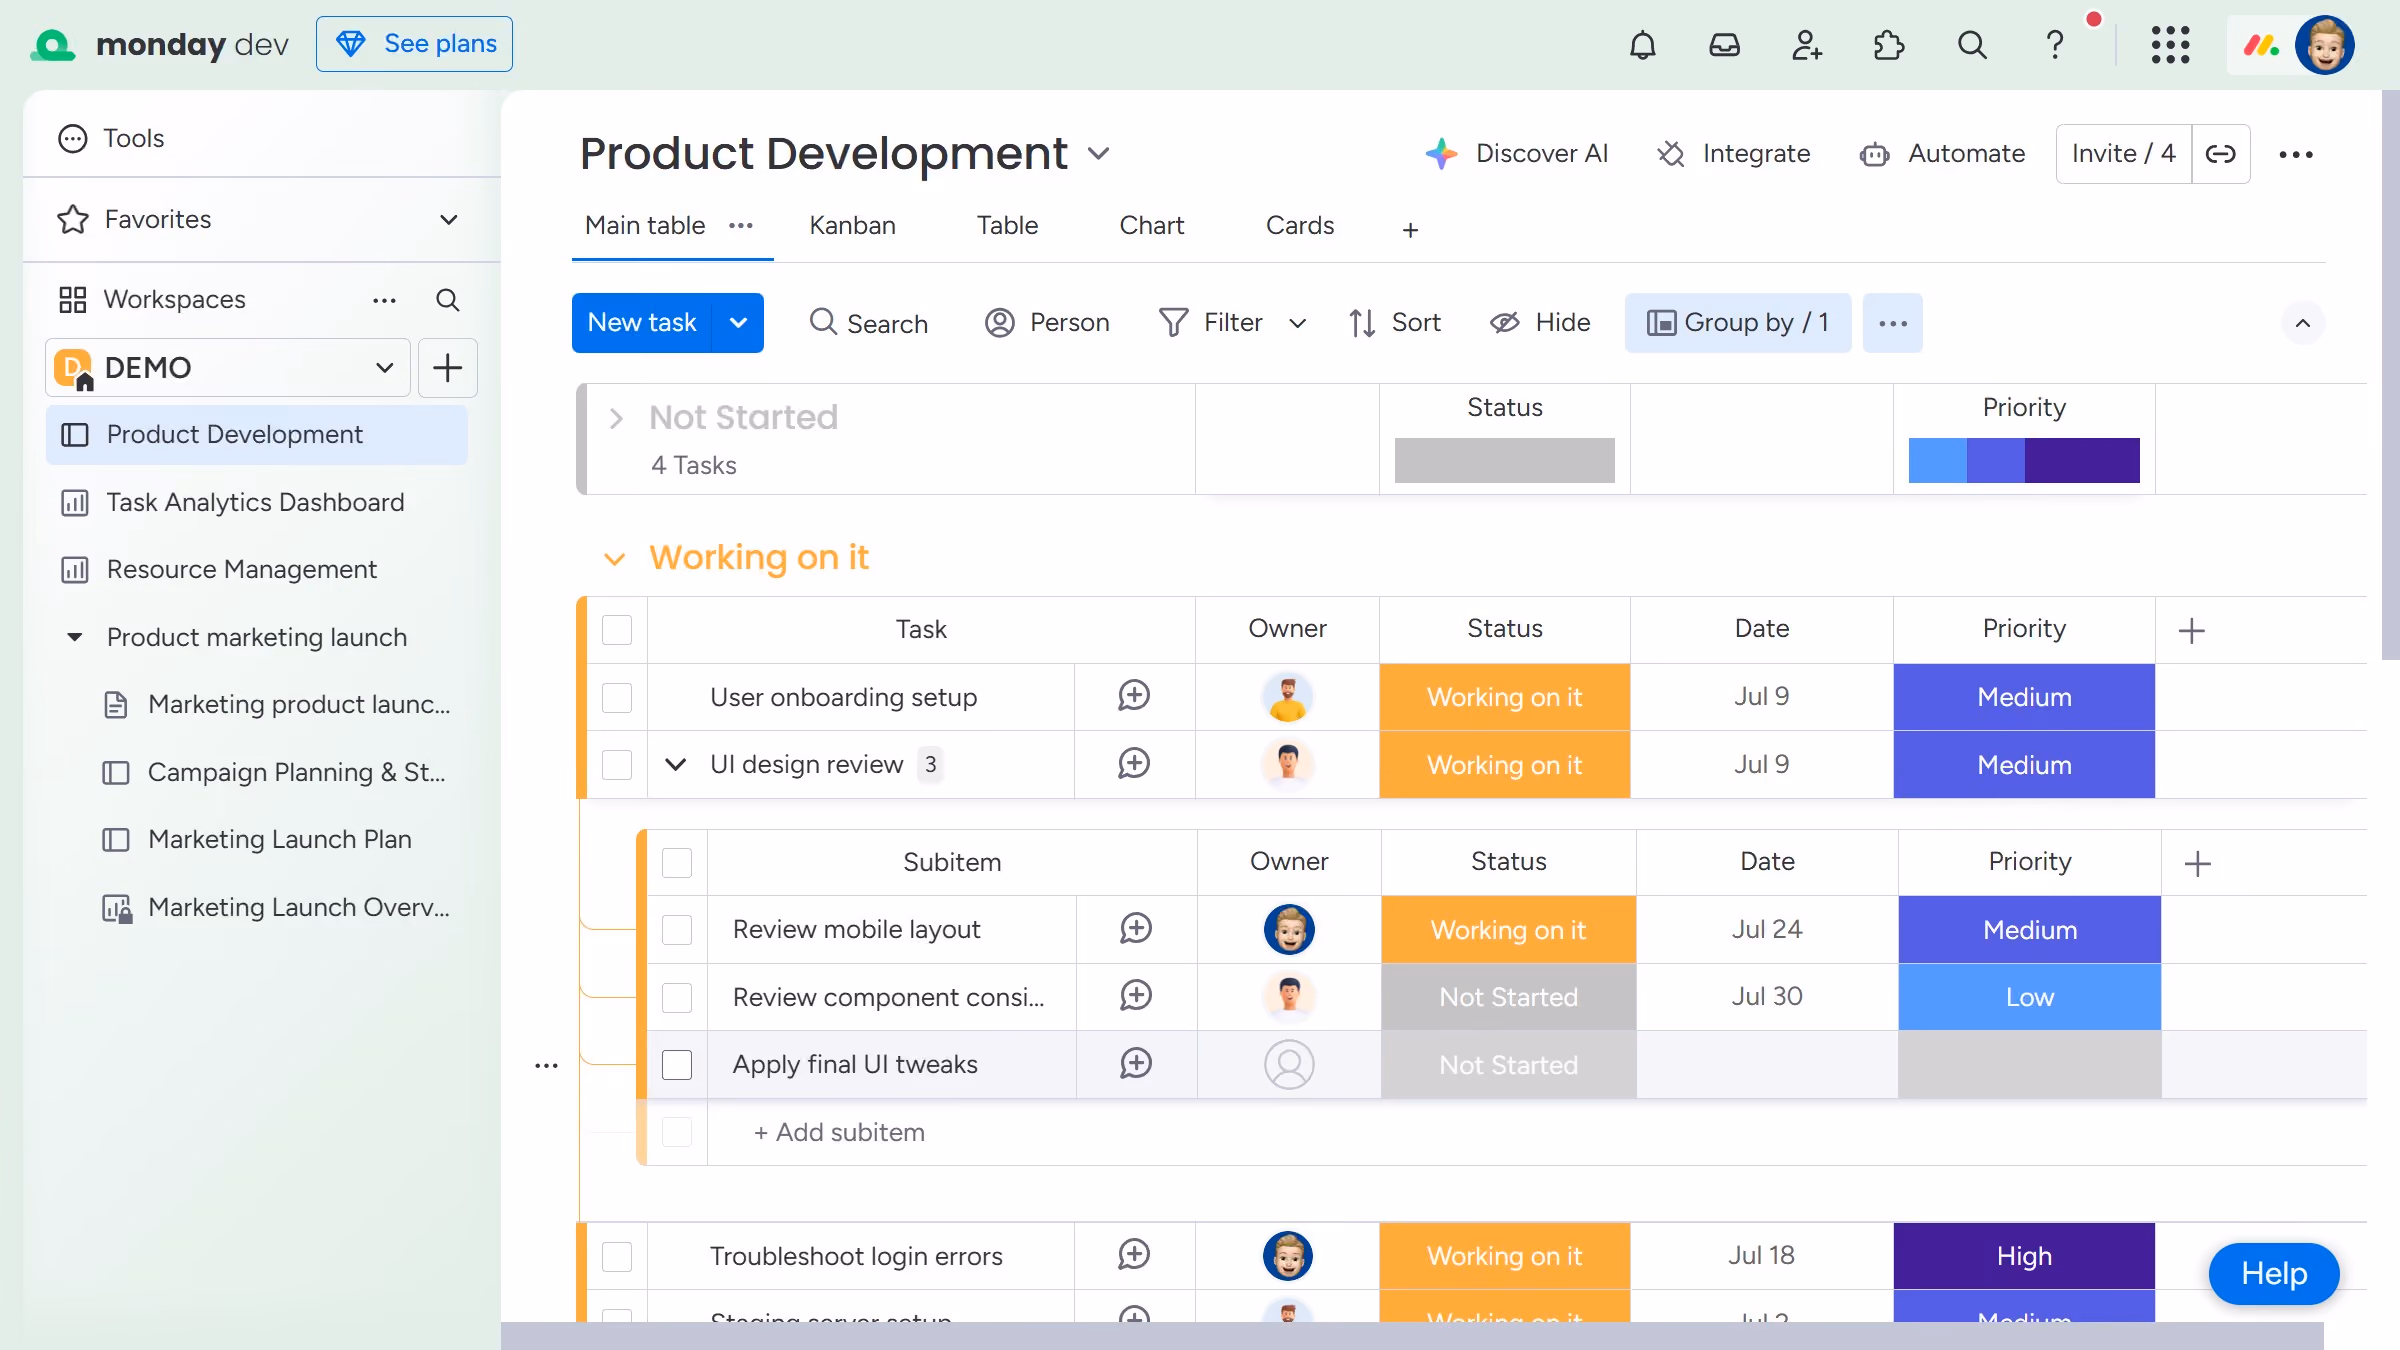
Task: Collapse Working on it group
Action: [x=614, y=558]
